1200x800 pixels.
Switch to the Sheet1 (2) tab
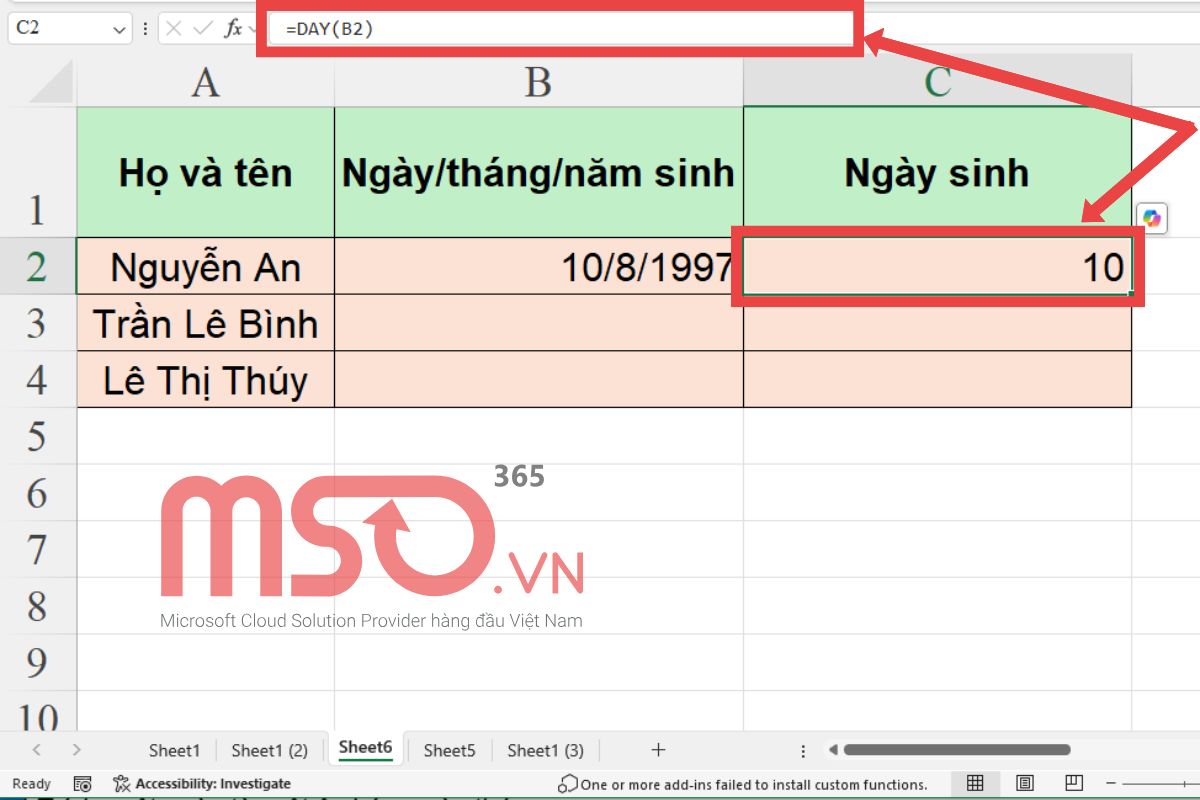tap(270, 750)
